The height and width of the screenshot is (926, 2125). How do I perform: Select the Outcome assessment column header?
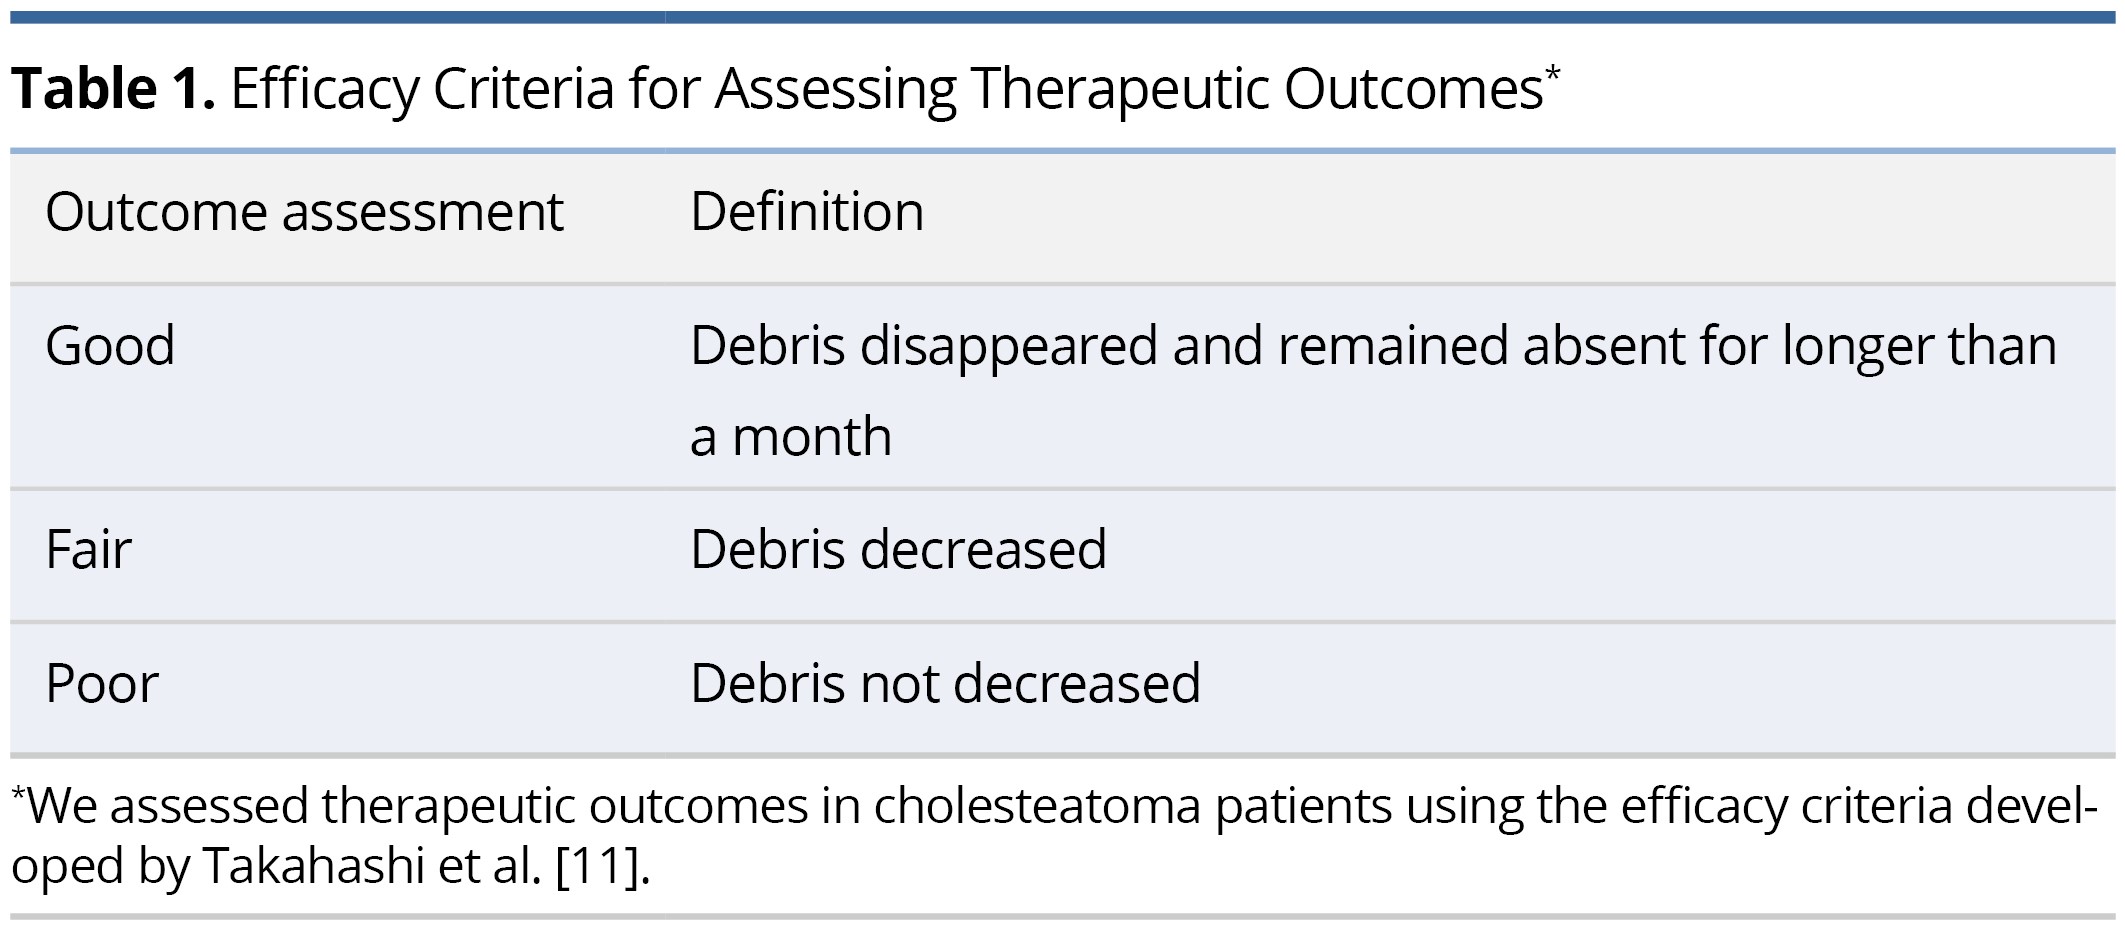304,212
